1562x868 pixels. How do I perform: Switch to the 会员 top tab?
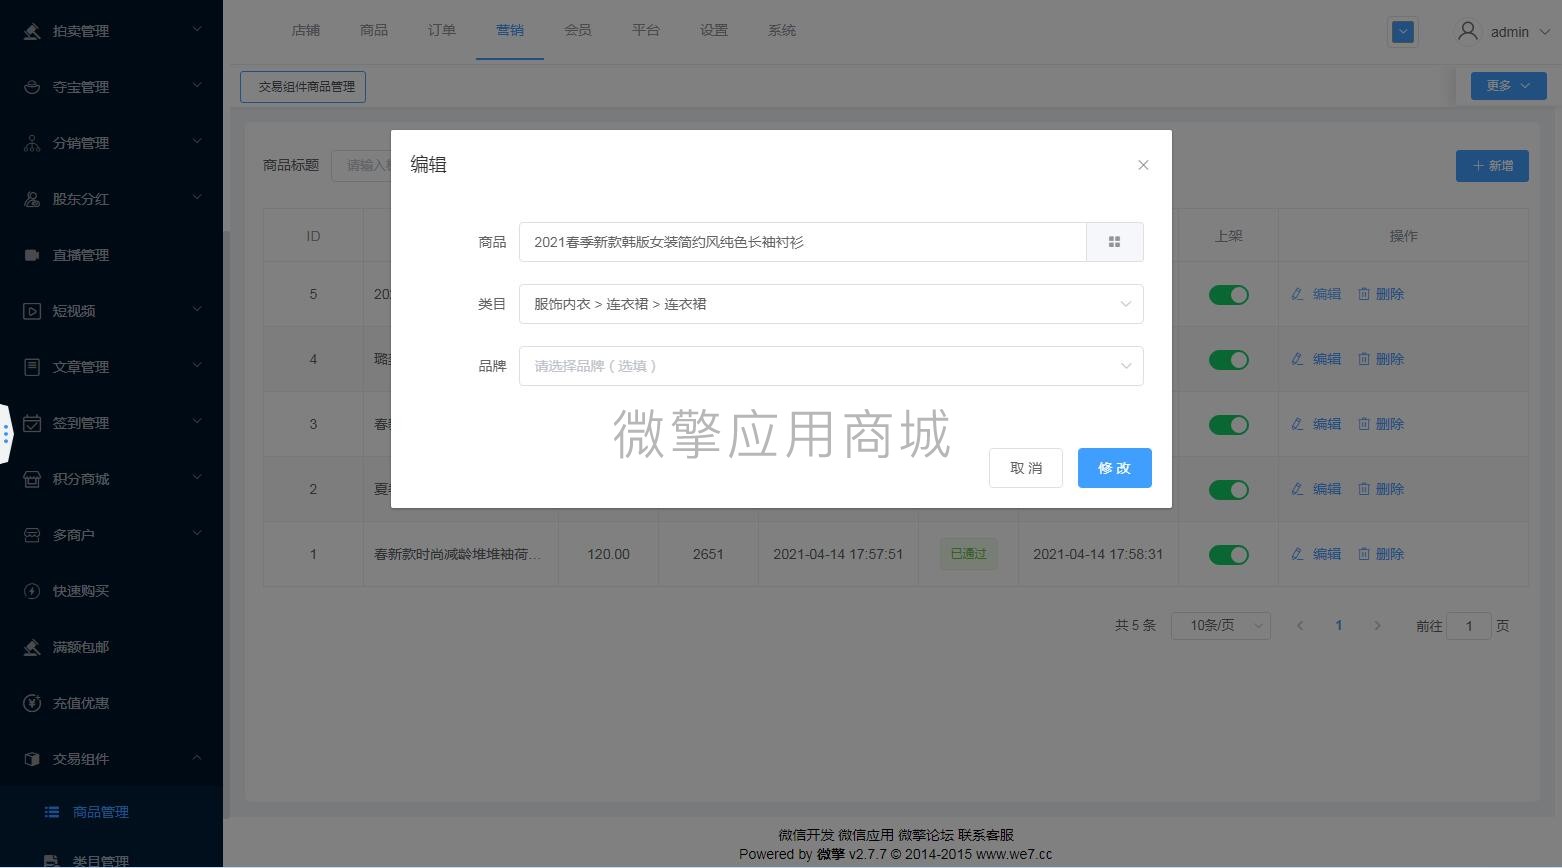(578, 30)
